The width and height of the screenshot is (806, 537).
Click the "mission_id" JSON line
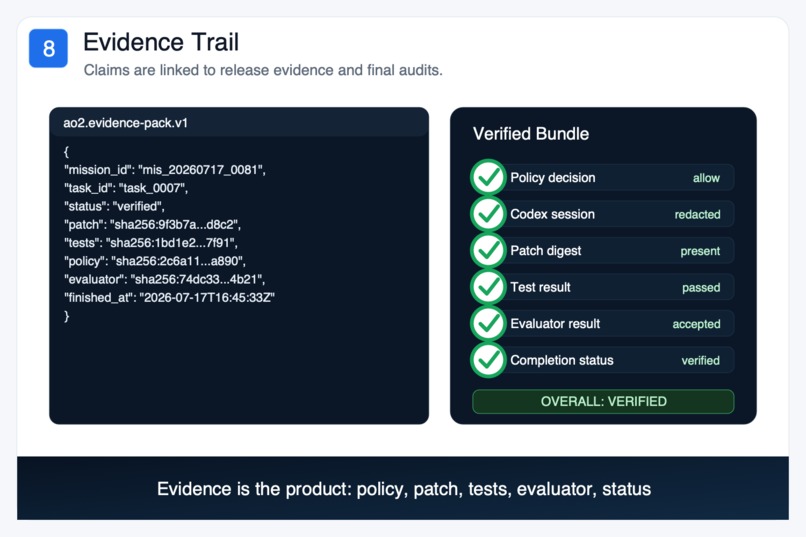(164, 170)
